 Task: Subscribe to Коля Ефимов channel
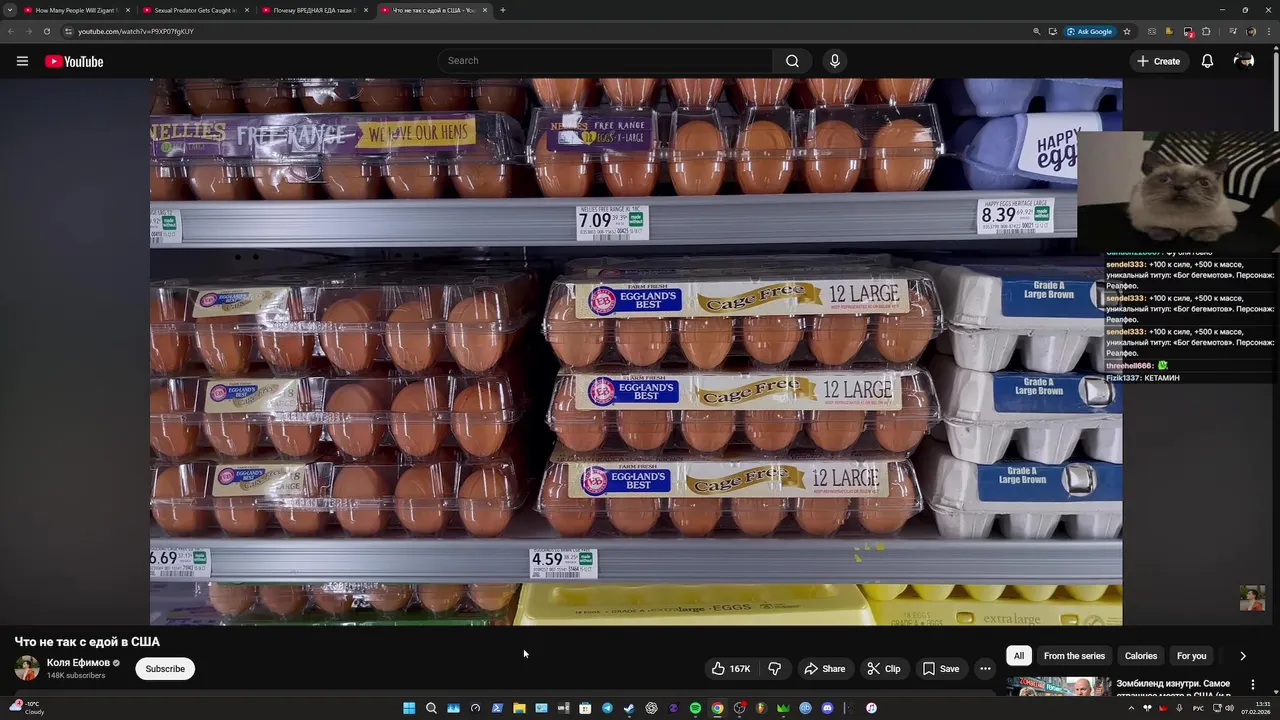[x=165, y=669]
